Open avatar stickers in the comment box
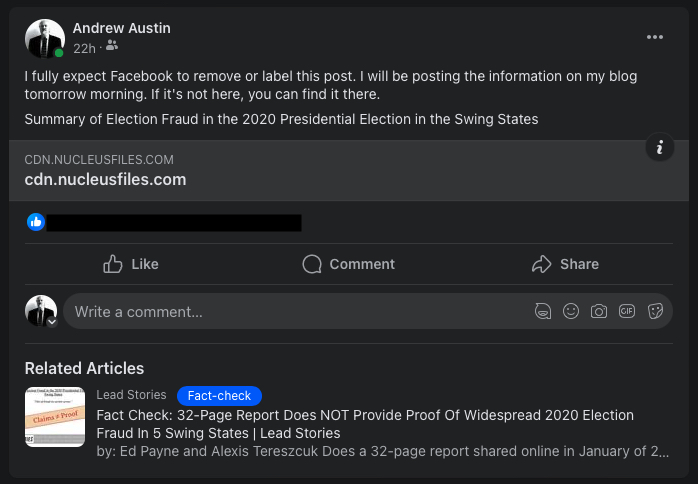698x484 pixels. pyautogui.click(x=543, y=311)
